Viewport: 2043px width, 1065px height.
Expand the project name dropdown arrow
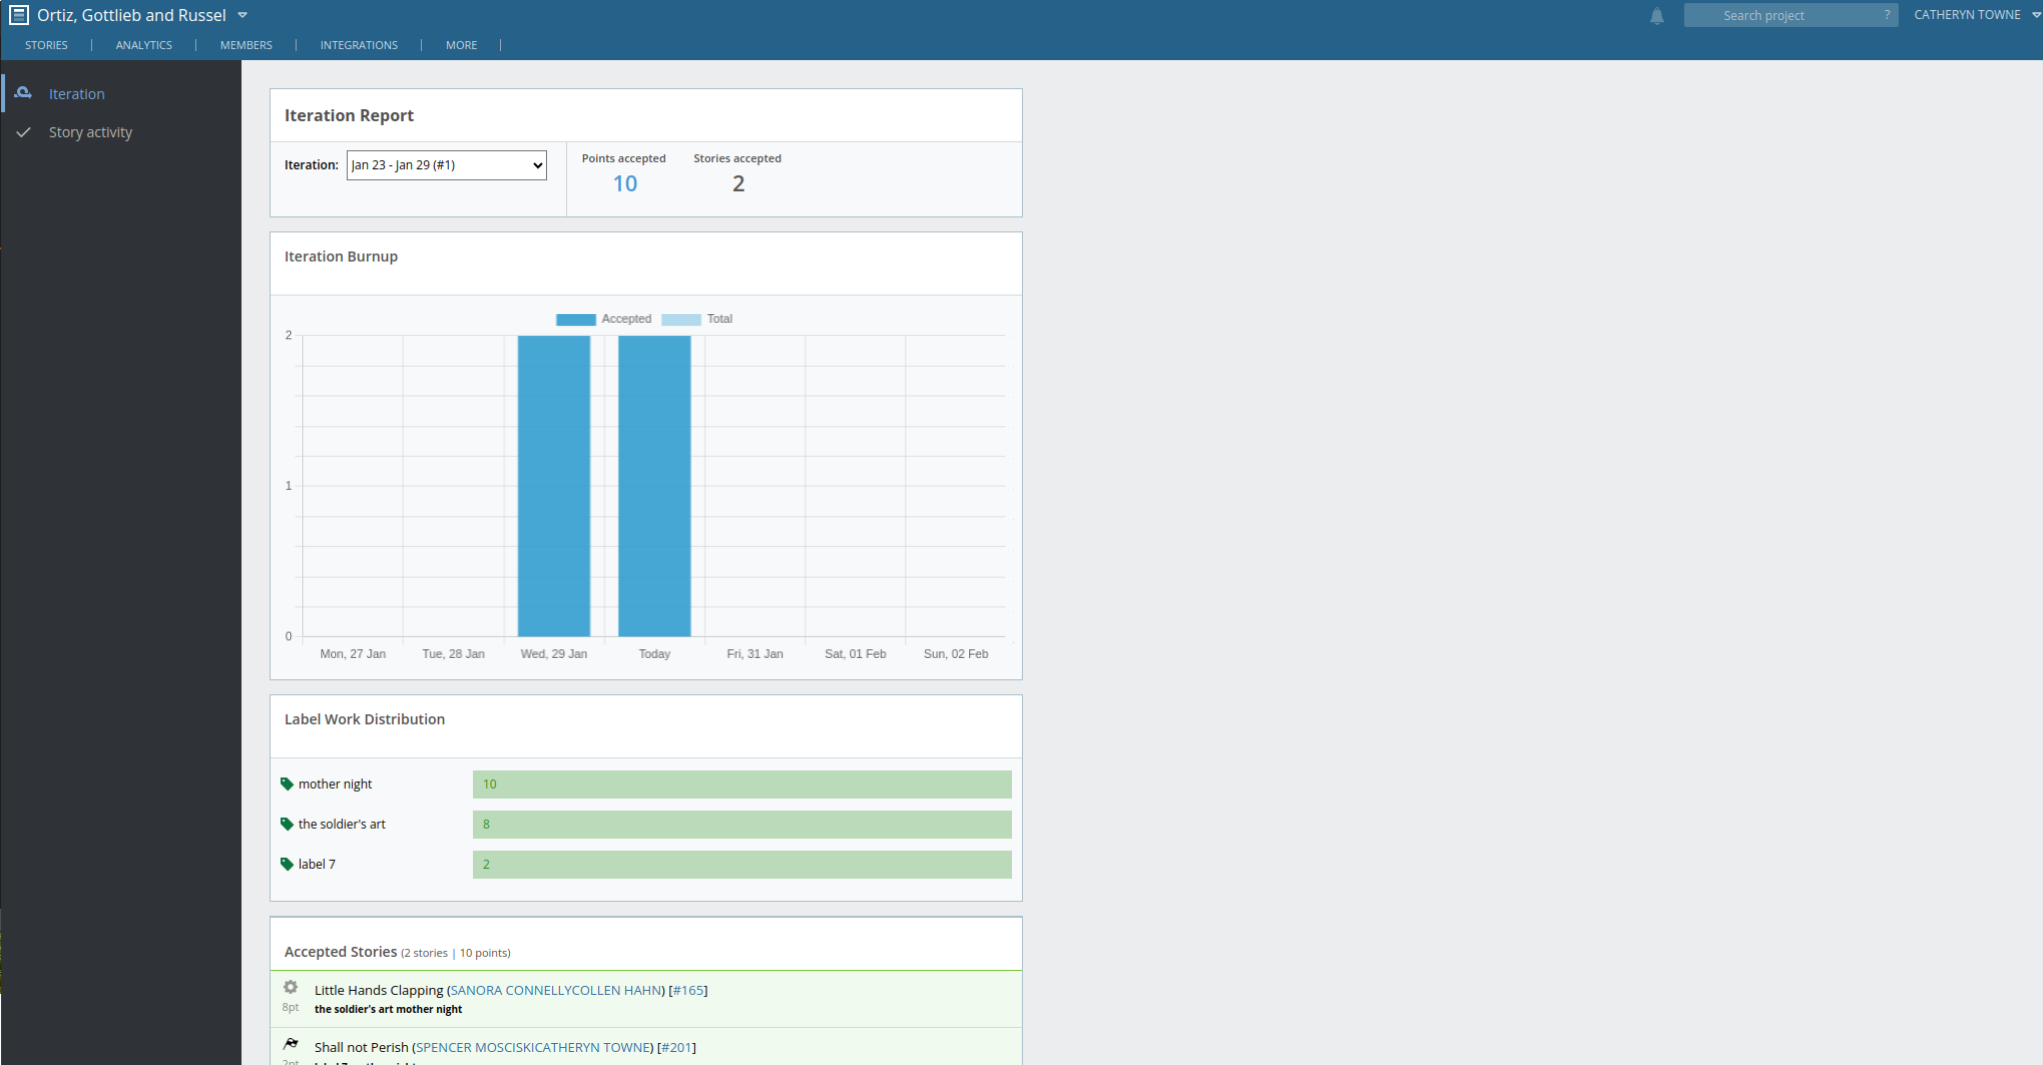pos(242,16)
